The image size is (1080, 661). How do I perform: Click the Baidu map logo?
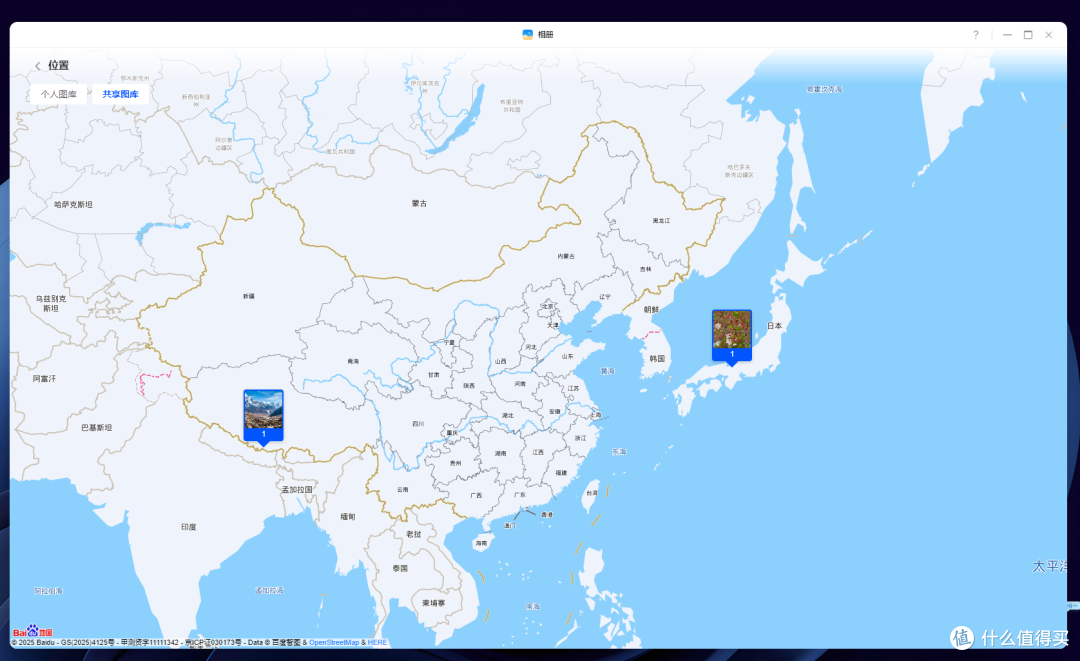point(32,631)
